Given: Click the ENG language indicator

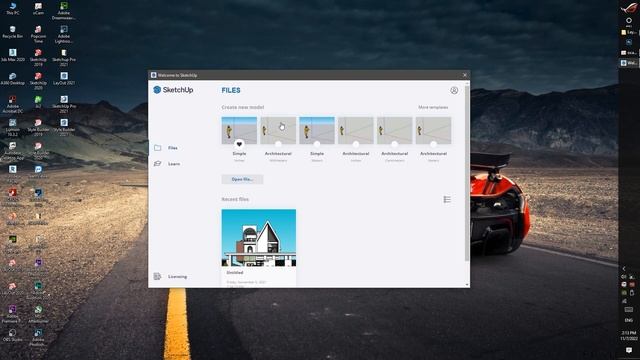Looking at the screenshot, I should click(629, 320).
